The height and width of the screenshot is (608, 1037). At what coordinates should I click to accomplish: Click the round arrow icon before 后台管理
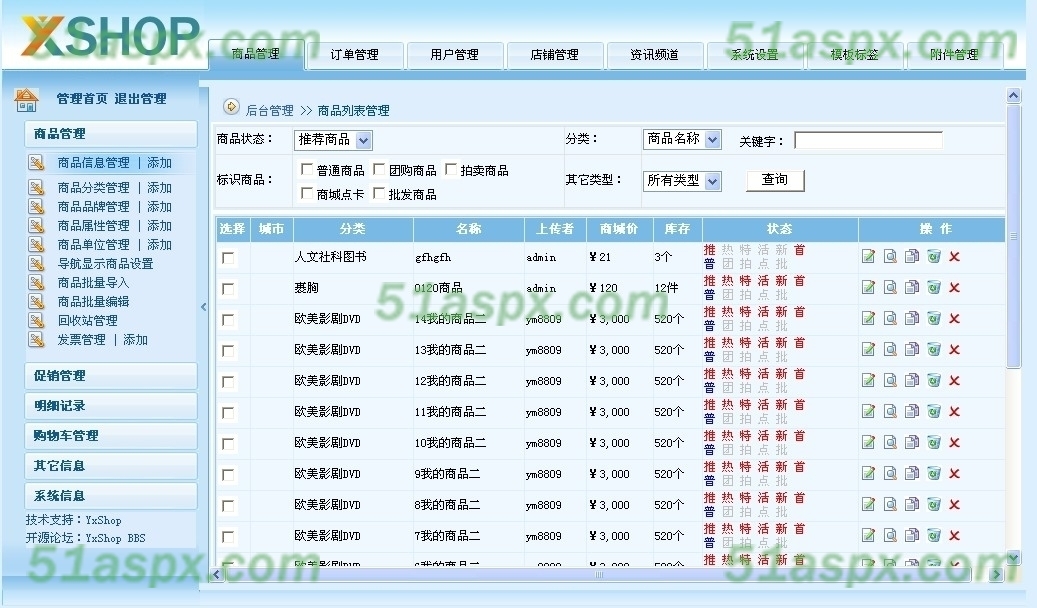pos(231,107)
